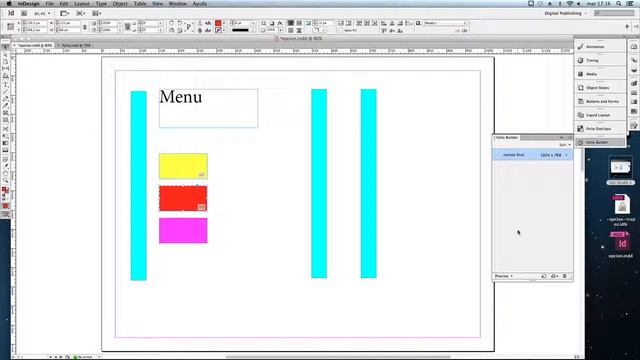640x360 pixels.
Task: Open the Folio Overlays panel
Action: coord(600,129)
